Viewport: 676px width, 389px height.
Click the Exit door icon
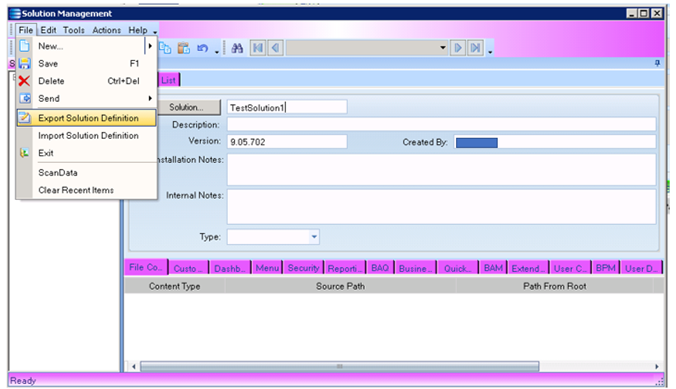point(25,153)
